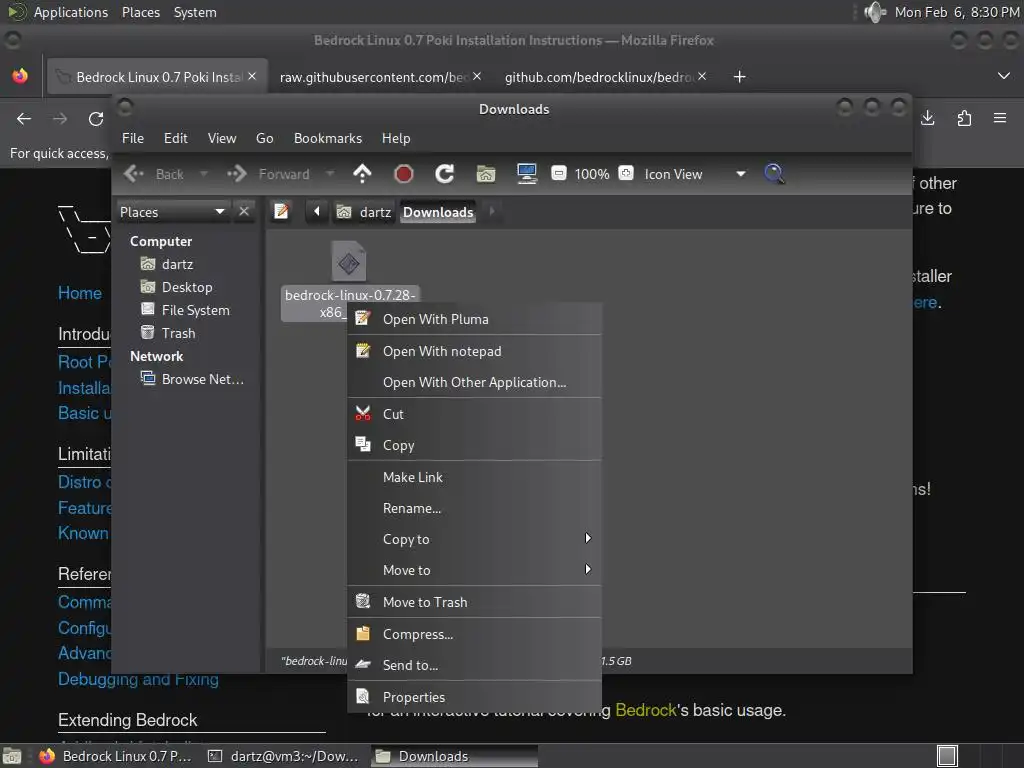Click the Up directory arrow in Caja toolbar

[362, 174]
